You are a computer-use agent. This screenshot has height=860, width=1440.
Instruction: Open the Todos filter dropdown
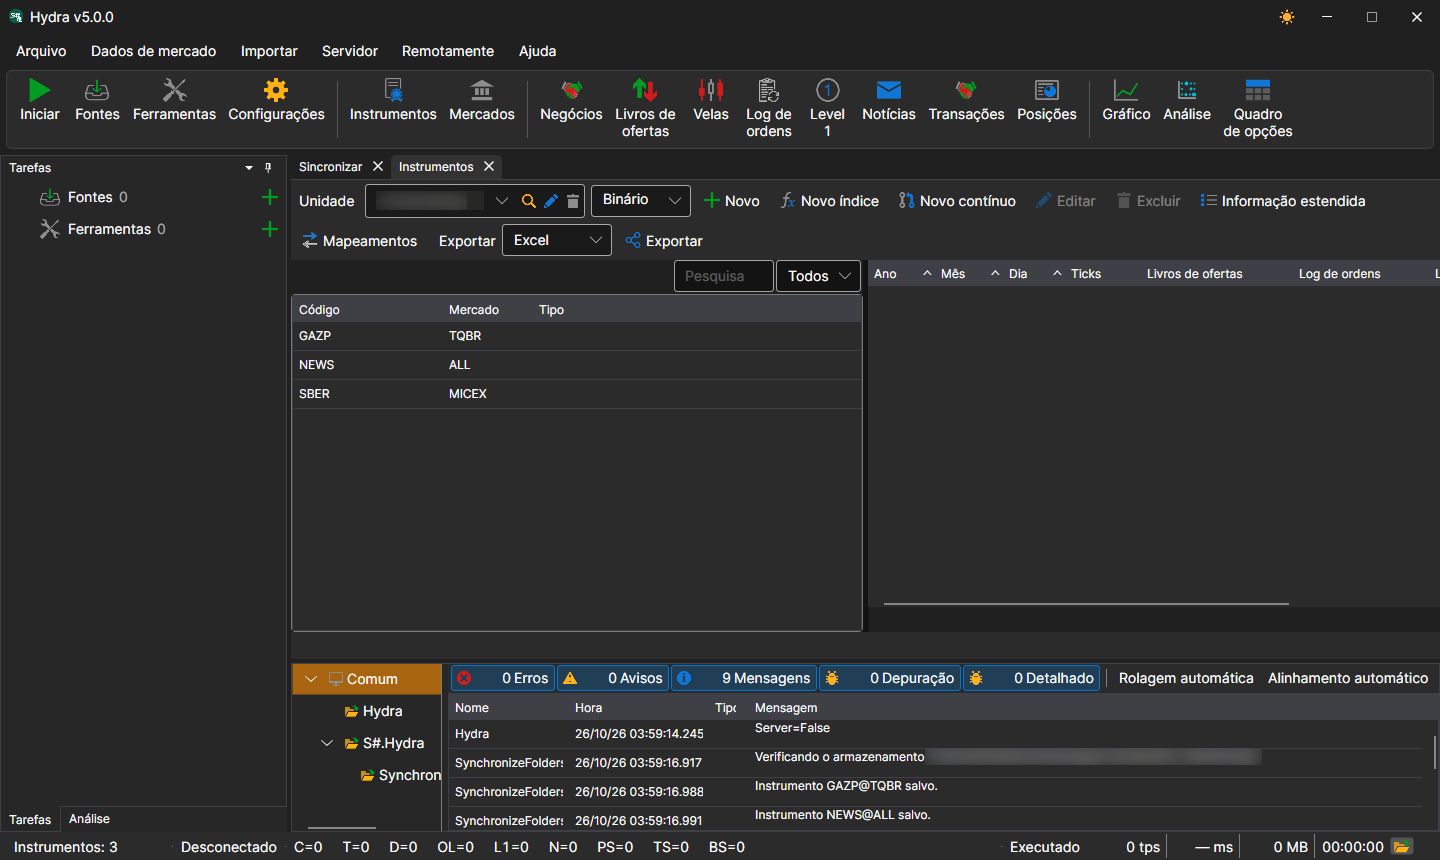pyautogui.click(x=818, y=276)
